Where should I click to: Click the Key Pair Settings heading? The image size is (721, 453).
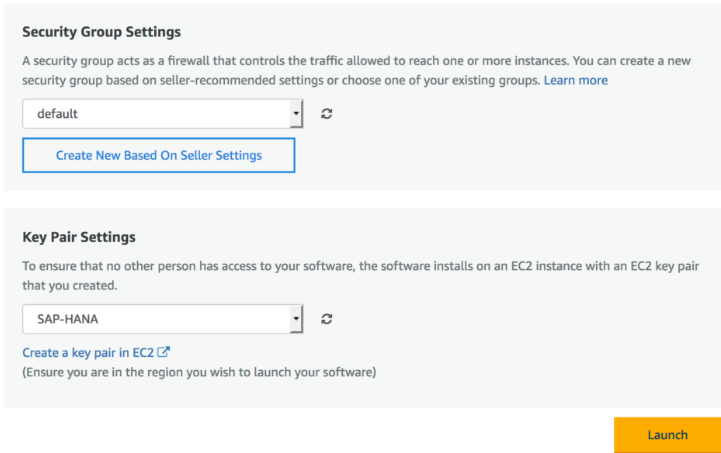[x=79, y=237]
